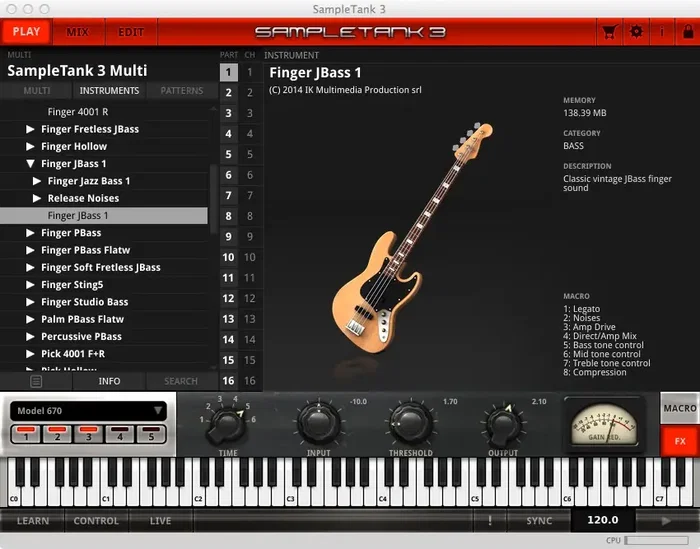Screen dimensions: 700x549
Task: Click the INPUT knob
Action: coord(318,422)
